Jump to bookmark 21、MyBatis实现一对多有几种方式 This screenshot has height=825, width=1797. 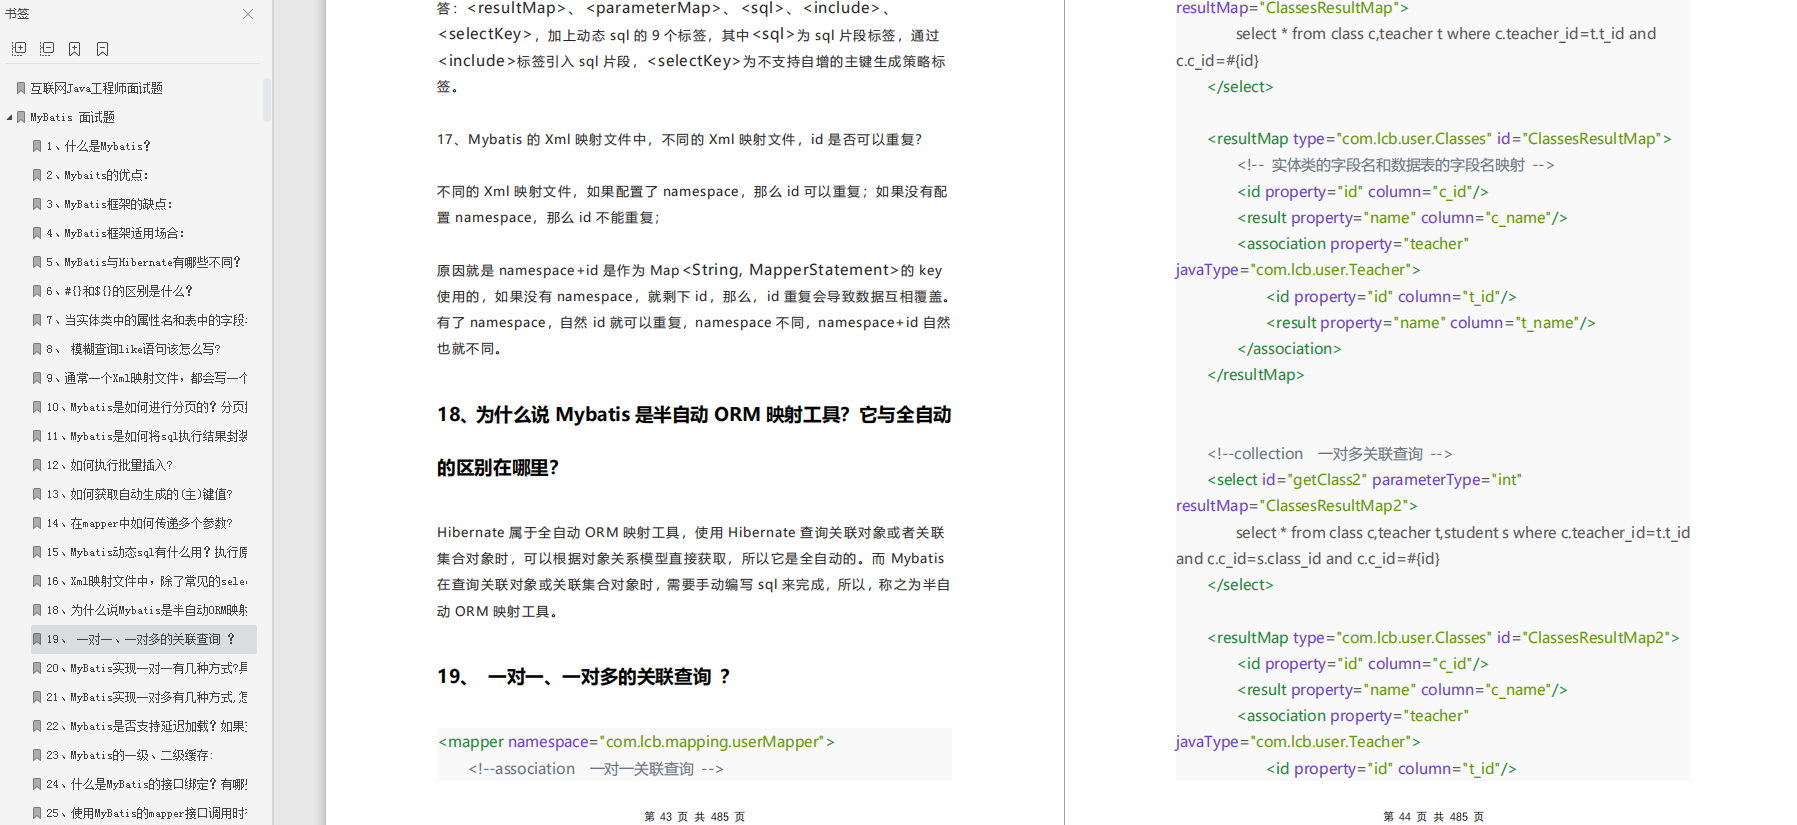pos(147,697)
